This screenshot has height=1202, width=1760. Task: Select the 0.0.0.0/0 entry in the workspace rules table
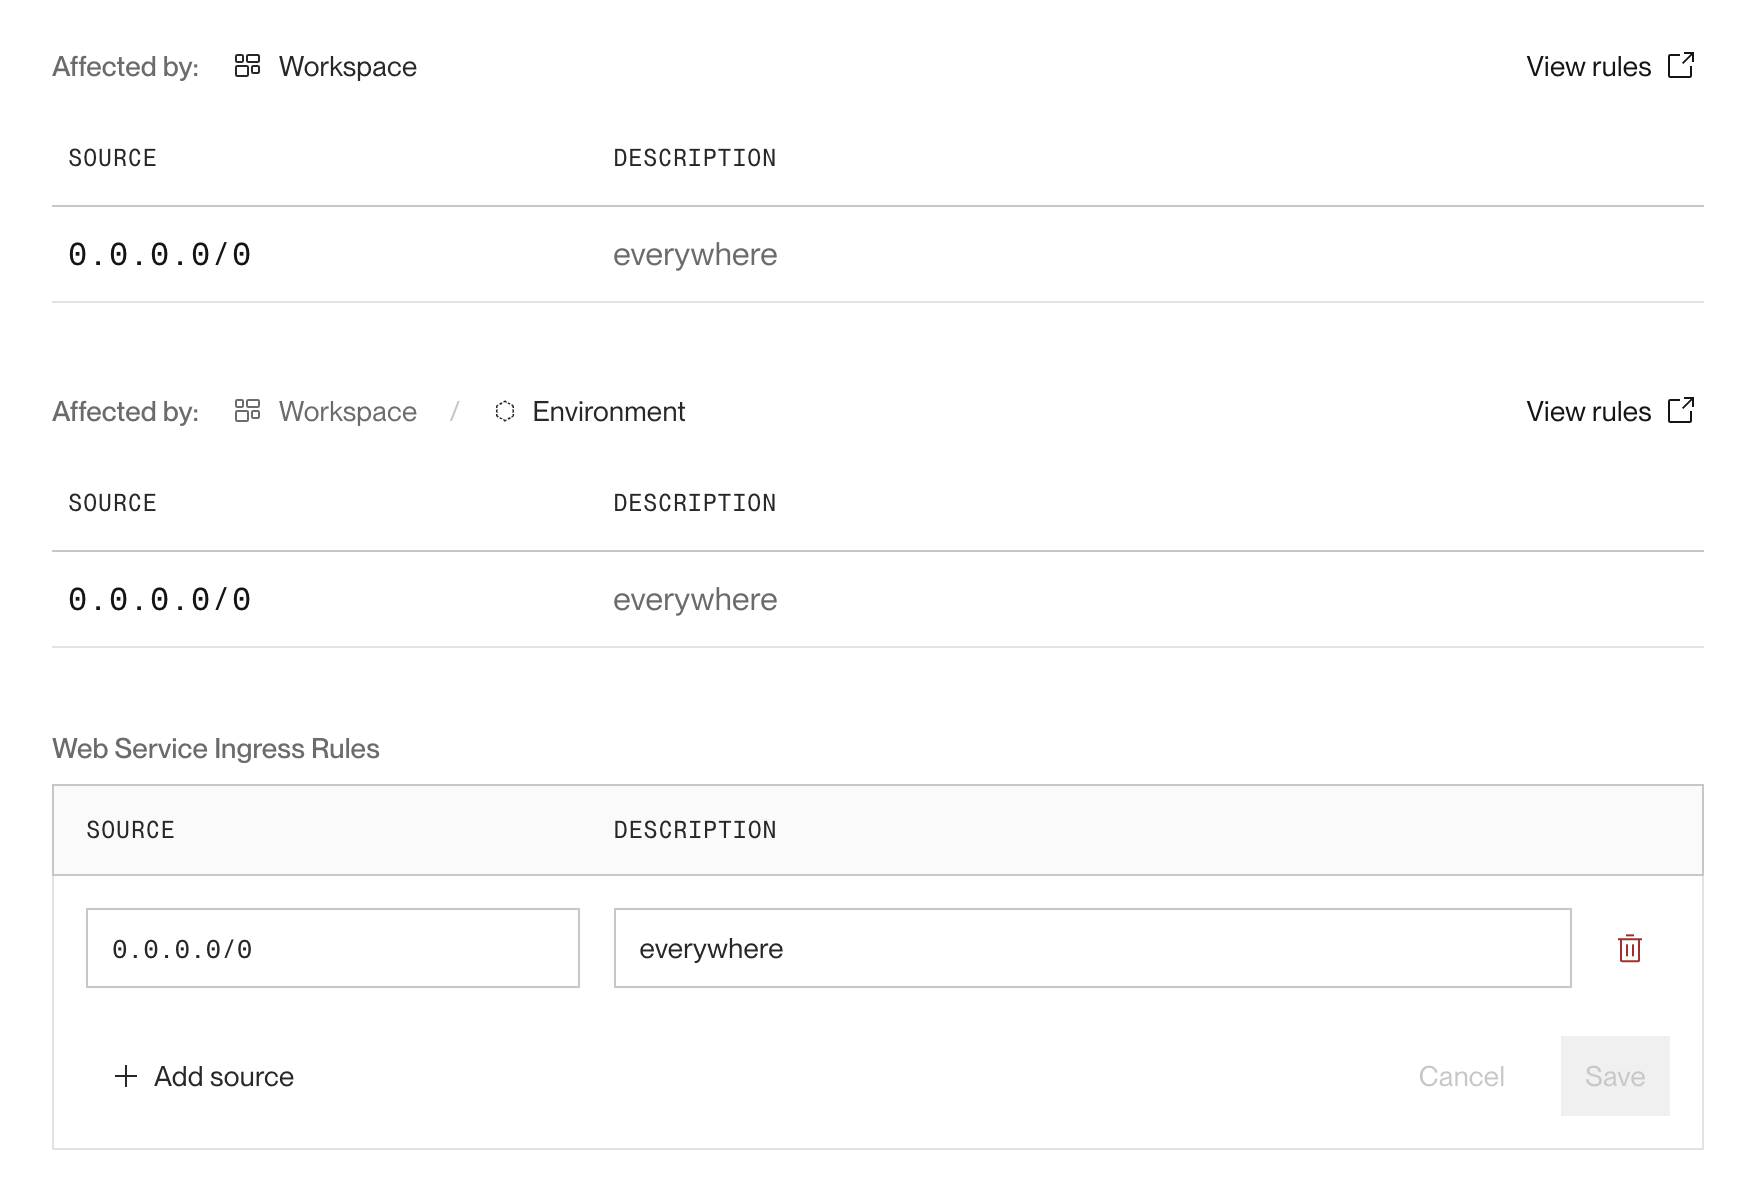tap(161, 254)
